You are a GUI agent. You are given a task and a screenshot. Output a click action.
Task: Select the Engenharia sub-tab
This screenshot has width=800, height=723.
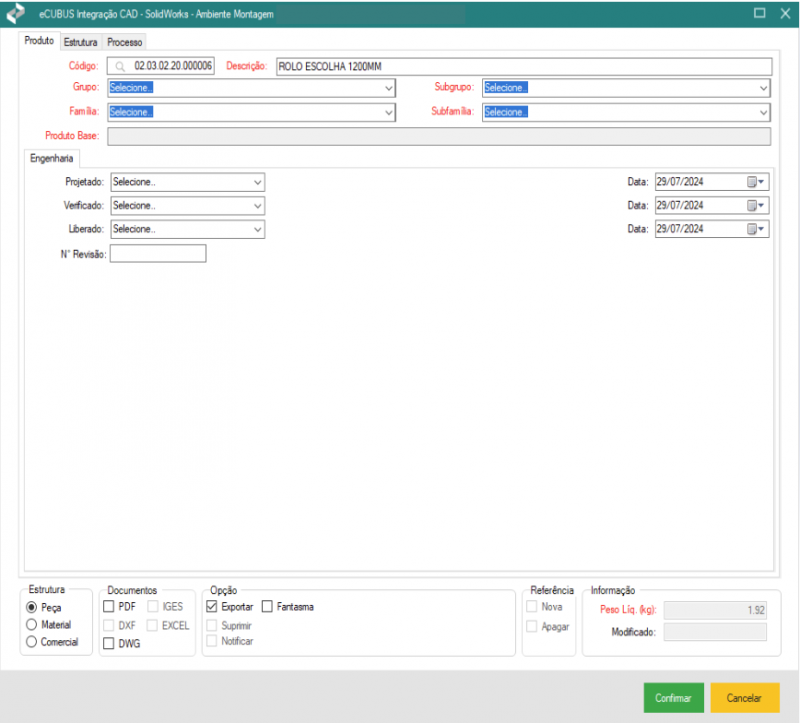[52, 158]
